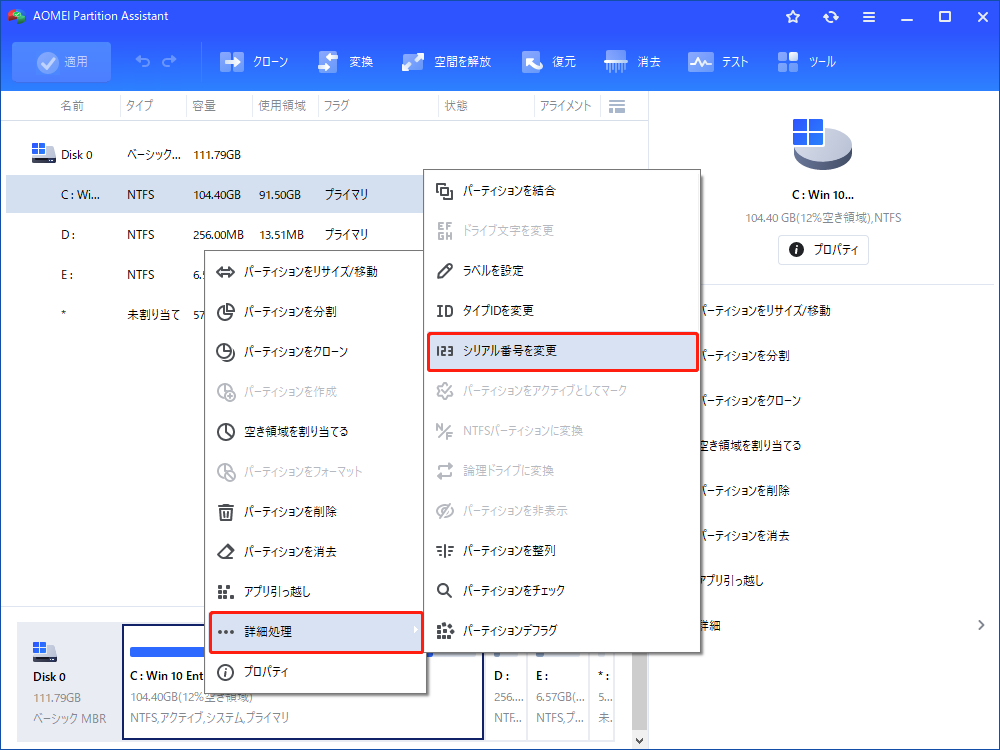Expand Advanced (詳細処理) in context menu
1000x750 pixels.
click(316, 632)
